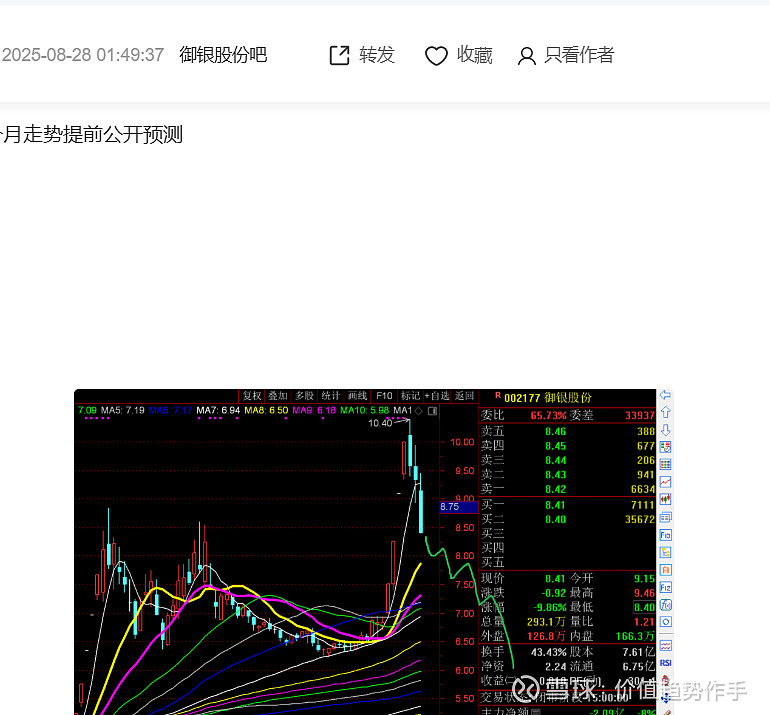Click the diamond icon beside MA1 label
This screenshot has height=715, width=770.
[x=418, y=411]
